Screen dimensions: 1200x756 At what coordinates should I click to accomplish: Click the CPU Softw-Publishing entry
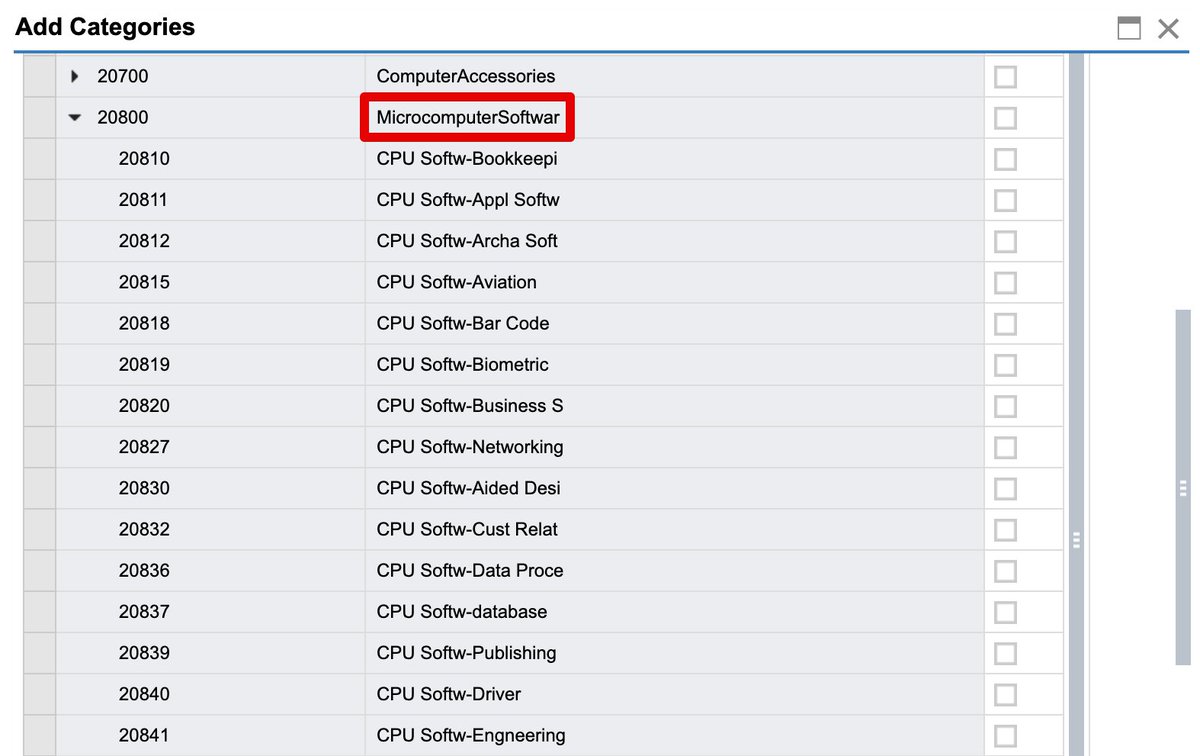click(466, 653)
